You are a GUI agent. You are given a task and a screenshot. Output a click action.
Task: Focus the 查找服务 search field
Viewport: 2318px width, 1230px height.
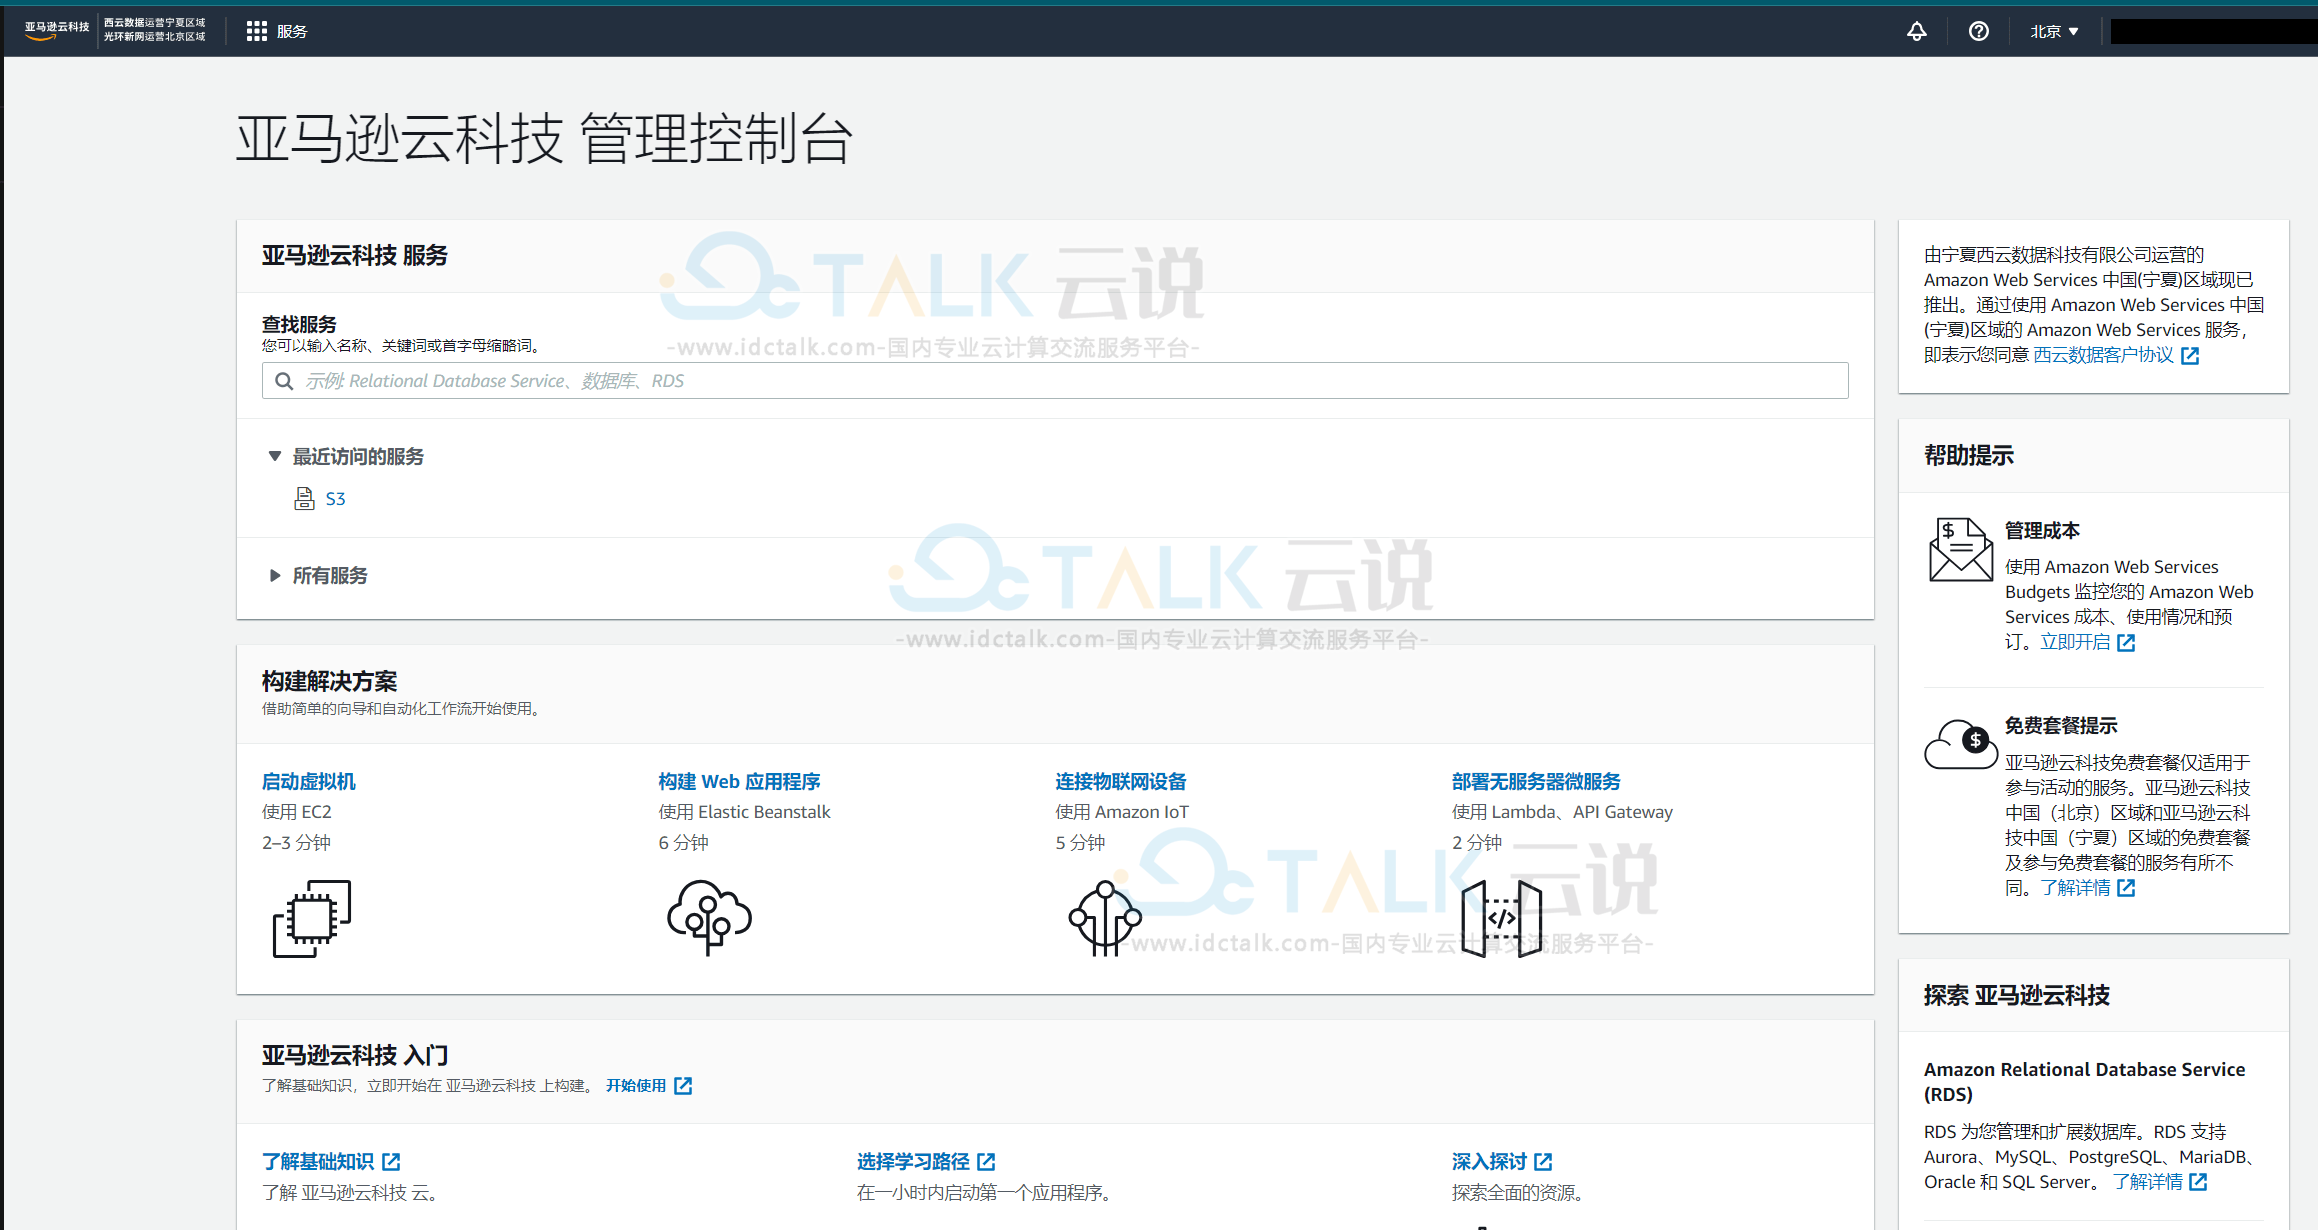tap(1055, 381)
